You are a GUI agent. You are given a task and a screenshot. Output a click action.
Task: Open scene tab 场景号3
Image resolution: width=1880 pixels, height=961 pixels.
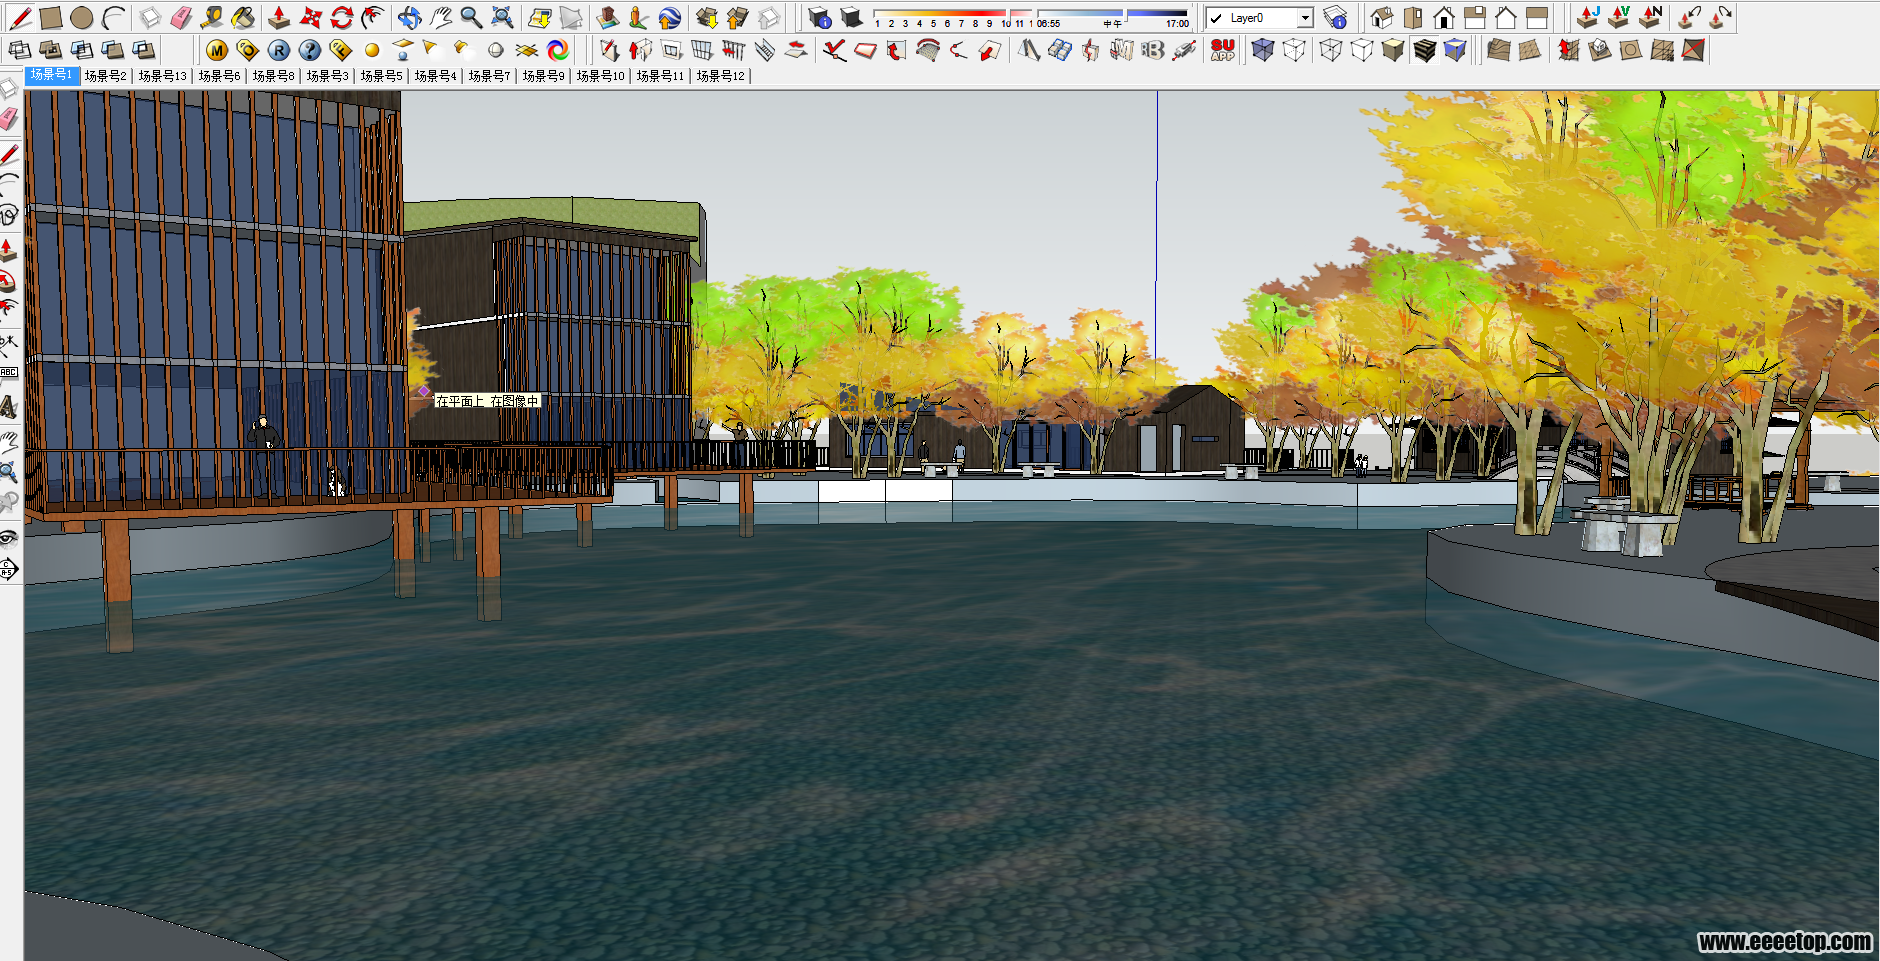pos(328,76)
